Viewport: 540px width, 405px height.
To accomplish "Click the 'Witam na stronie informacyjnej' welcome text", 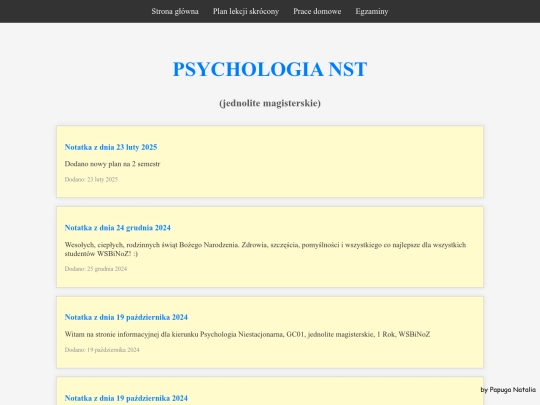I will click(x=247, y=334).
